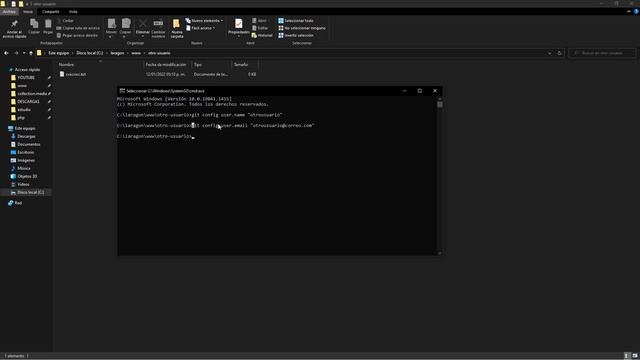640x360 pixels.
Task: Create a Nueva carpeta
Action: click(x=177, y=28)
